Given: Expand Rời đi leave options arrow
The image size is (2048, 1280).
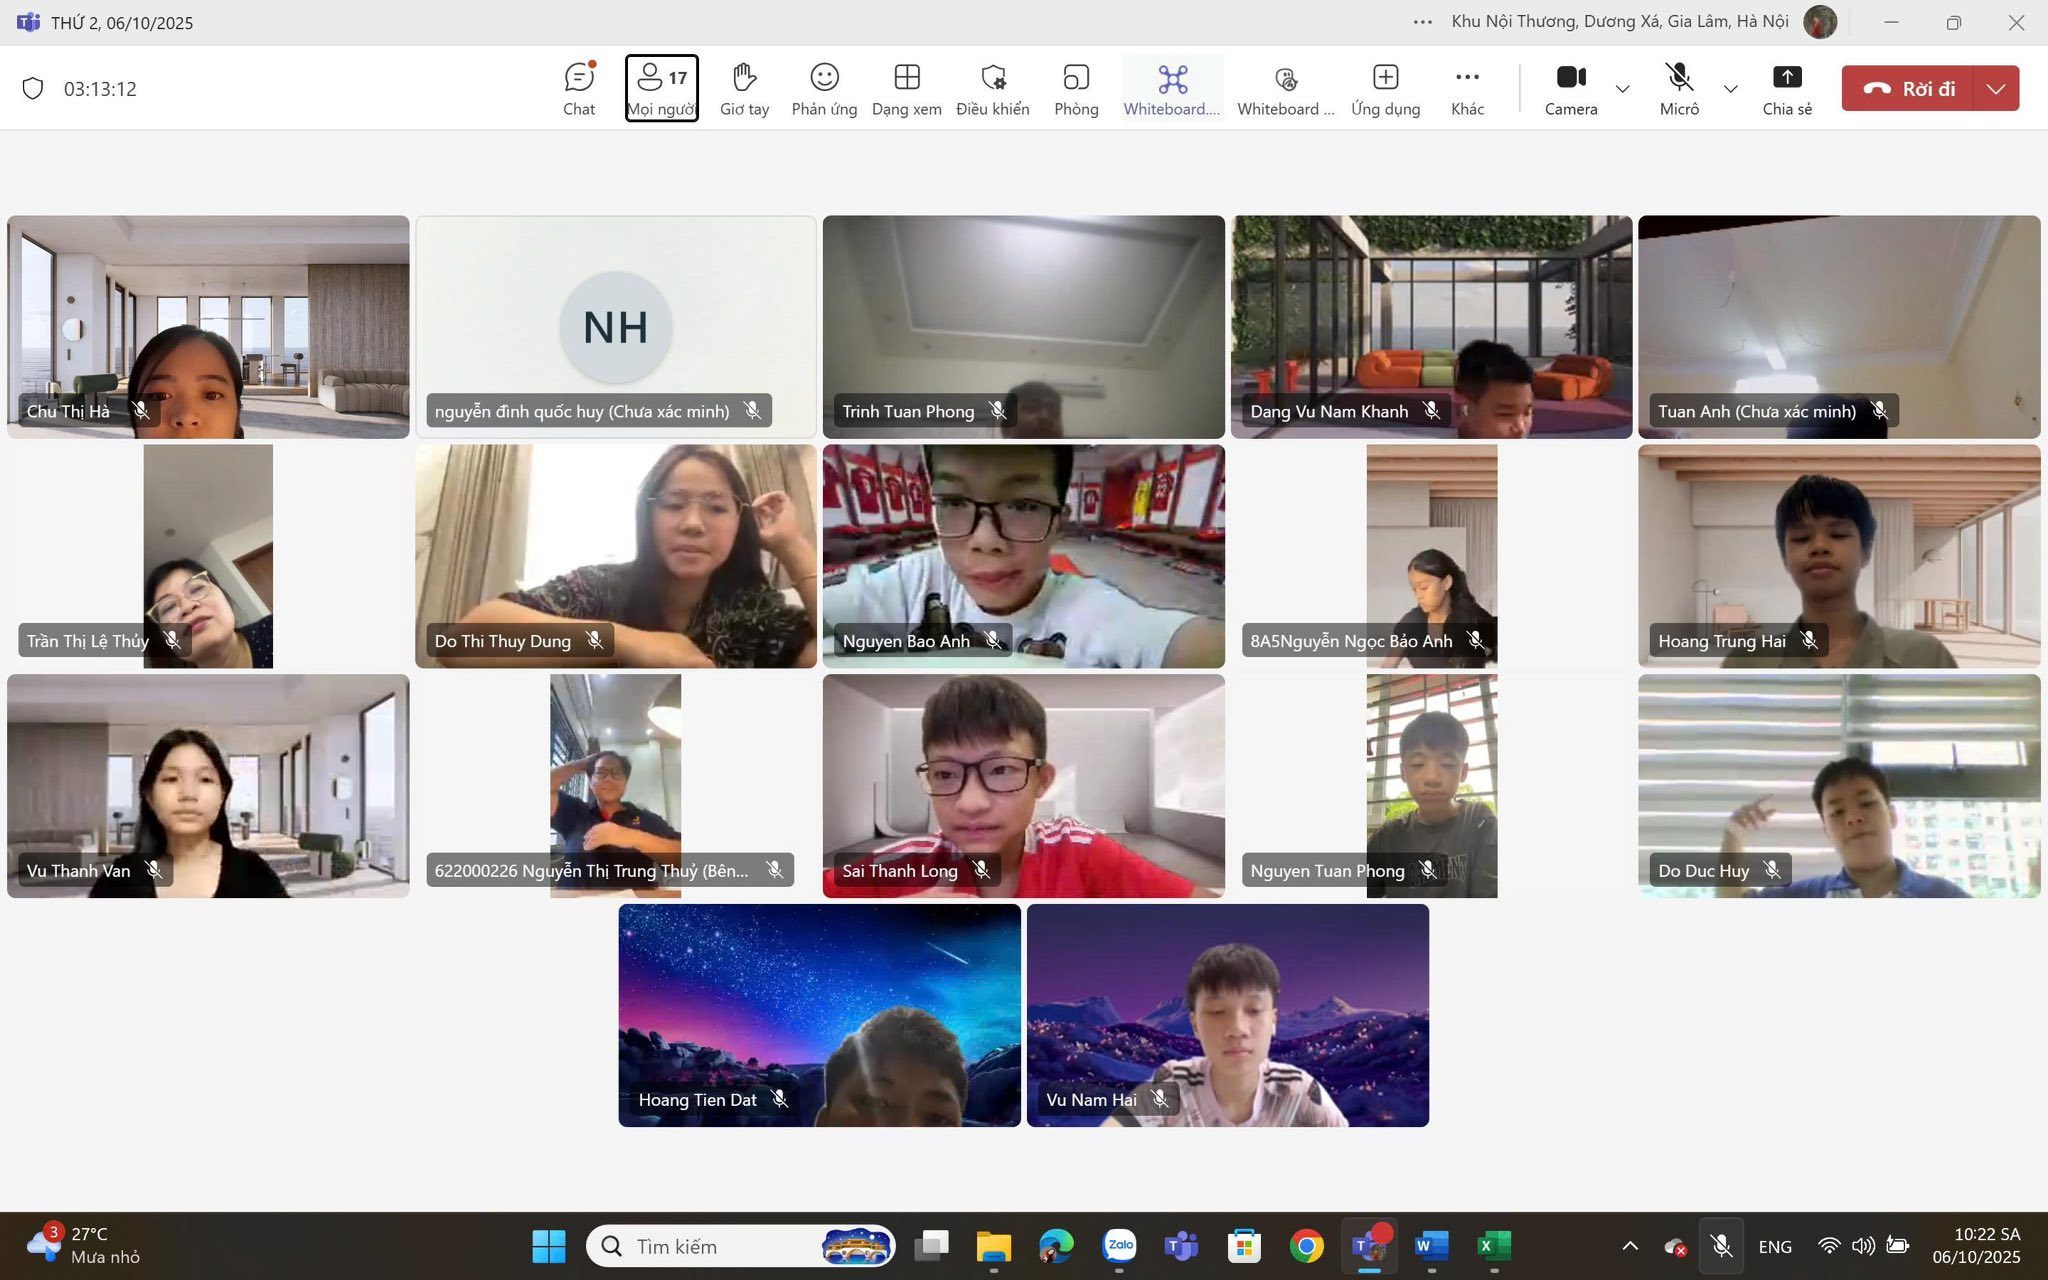Looking at the screenshot, I should (x=1996, y=89).
